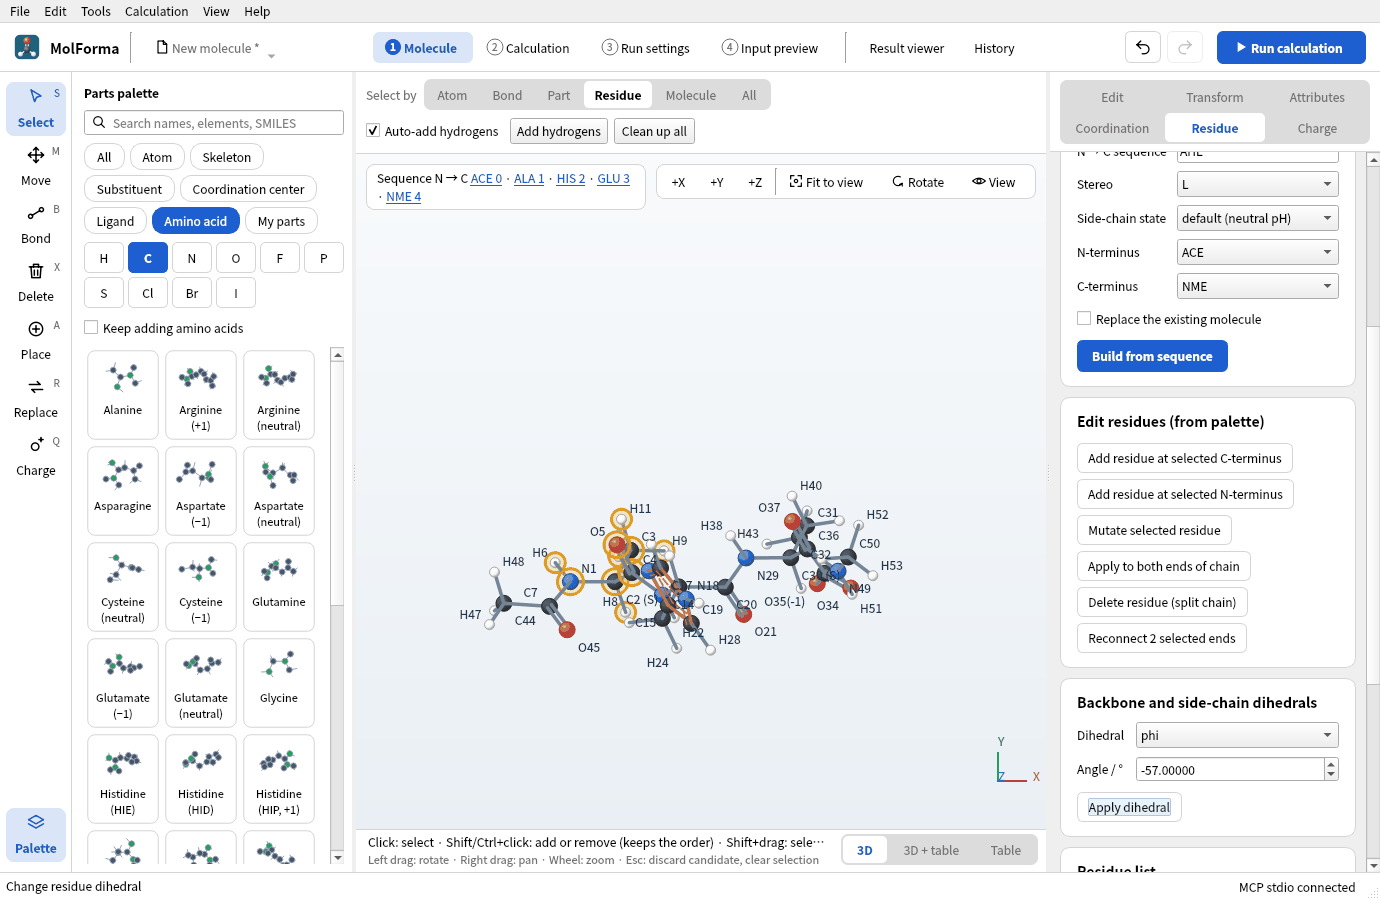The height and width of the screenshot is (900, 1380).
Task: Open the View eye menu
Action: point(993,182)
